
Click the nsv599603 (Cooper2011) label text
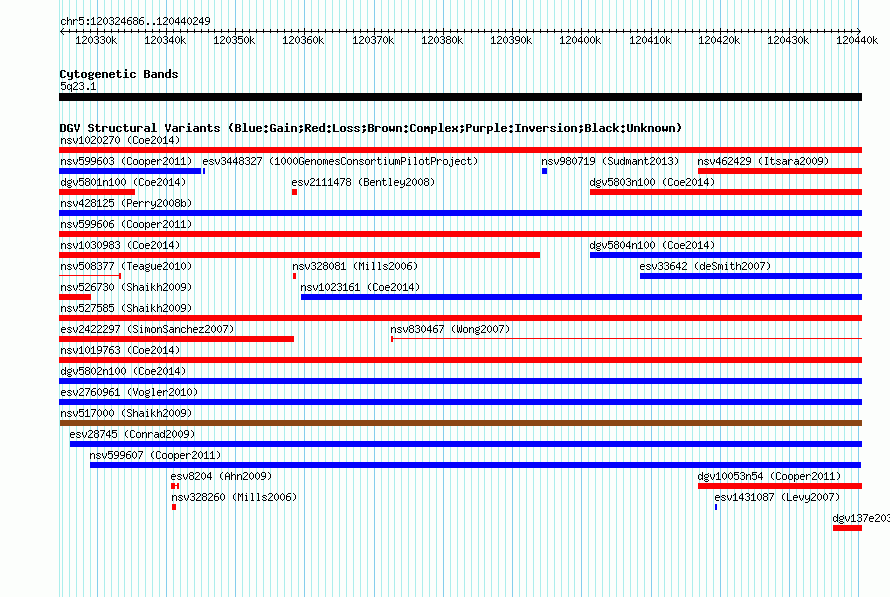pyautogui.click(x=126, y=161)
